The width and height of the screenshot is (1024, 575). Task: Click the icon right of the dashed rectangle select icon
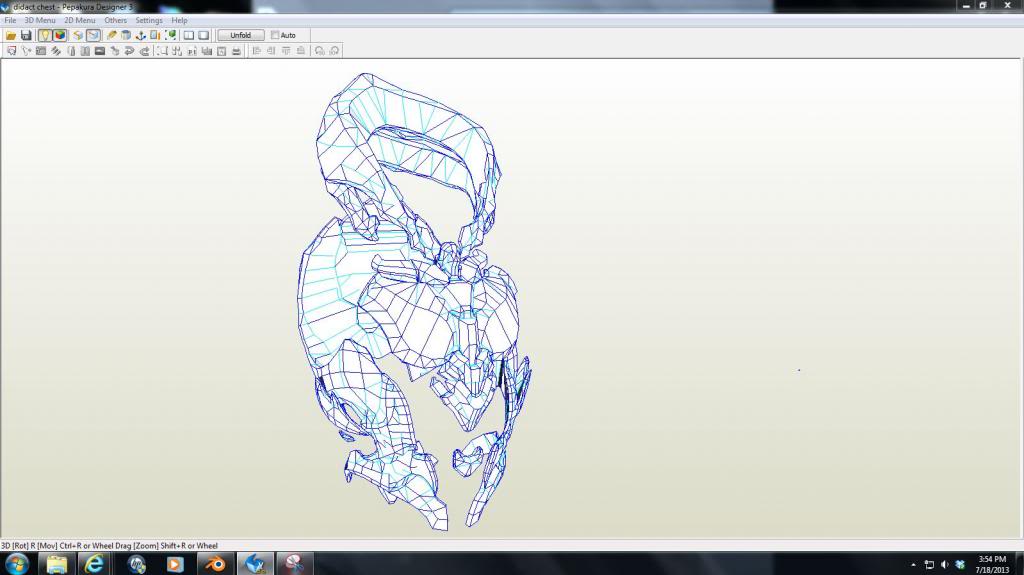pyautogui.click(x=177, y=51)
